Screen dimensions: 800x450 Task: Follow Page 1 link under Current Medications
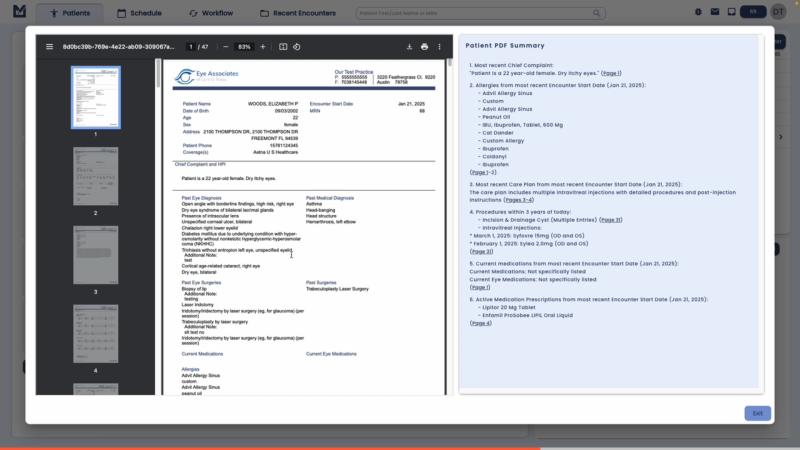(x=480, y=287)
